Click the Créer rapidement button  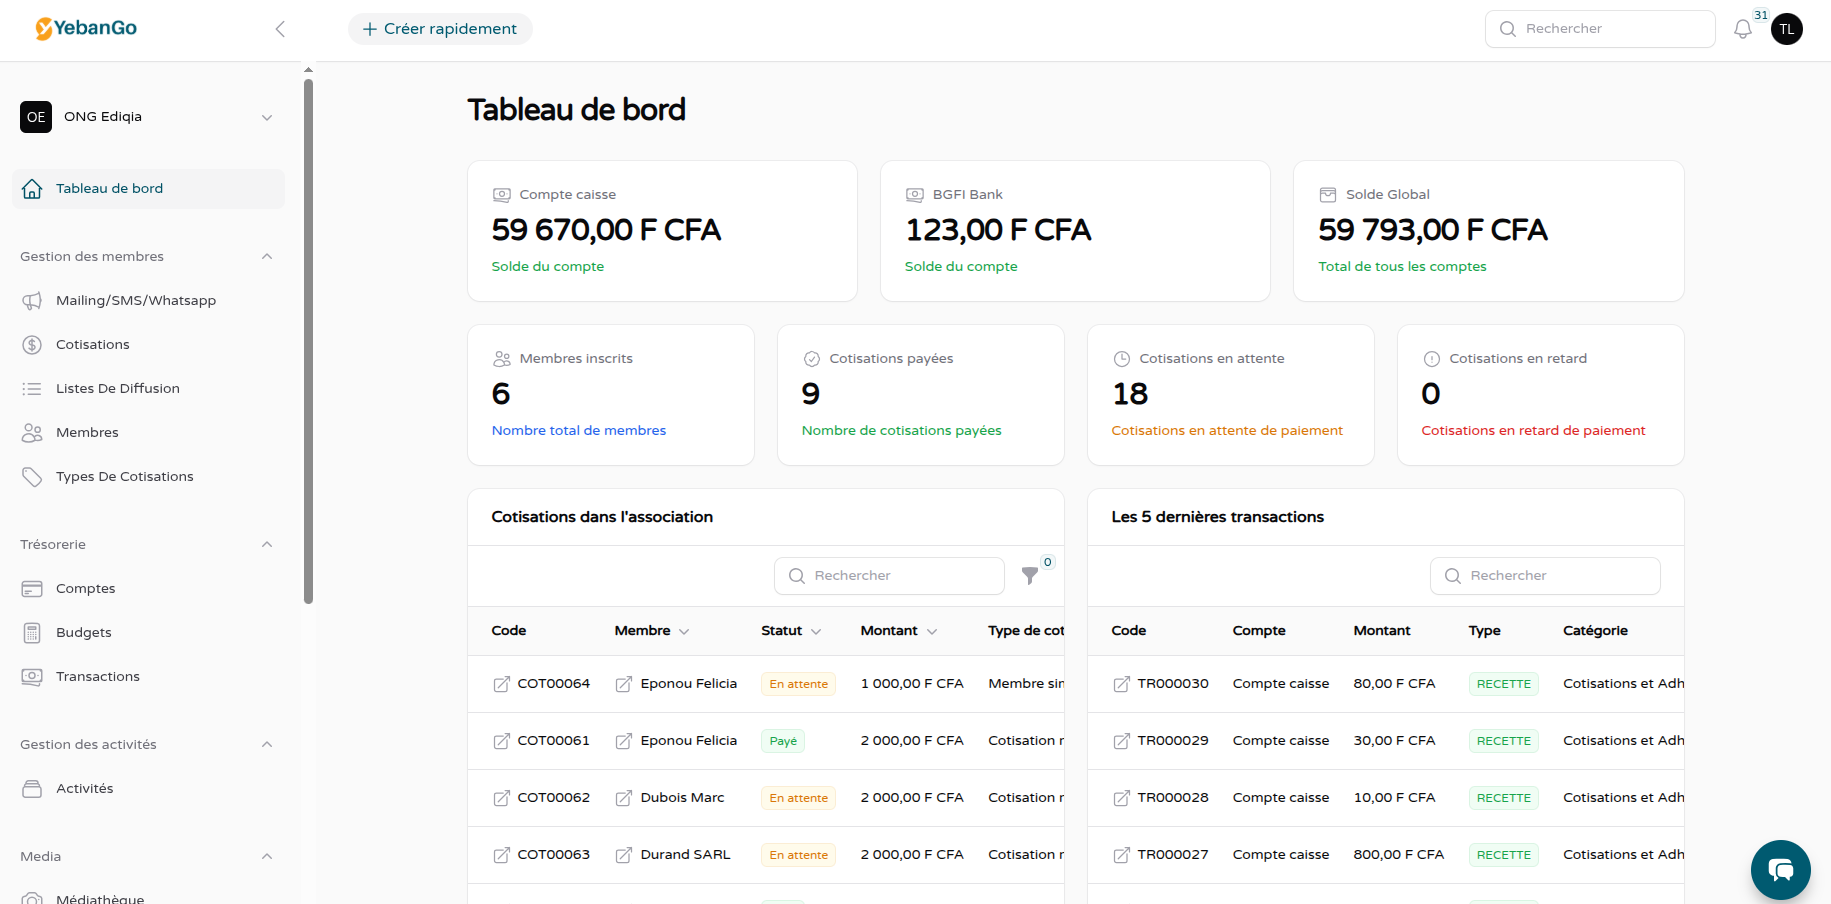(440, 29)
